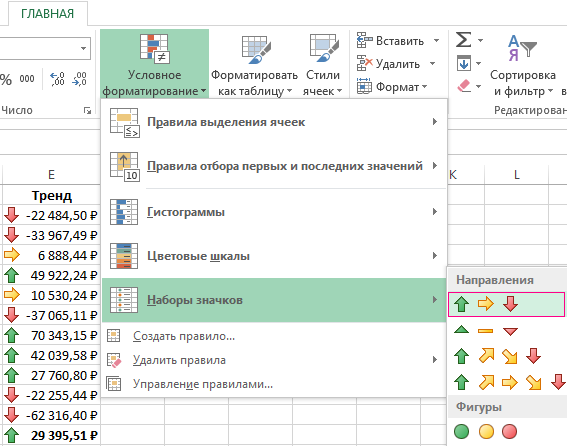Click the Вставить cells icon

[364, 40]
